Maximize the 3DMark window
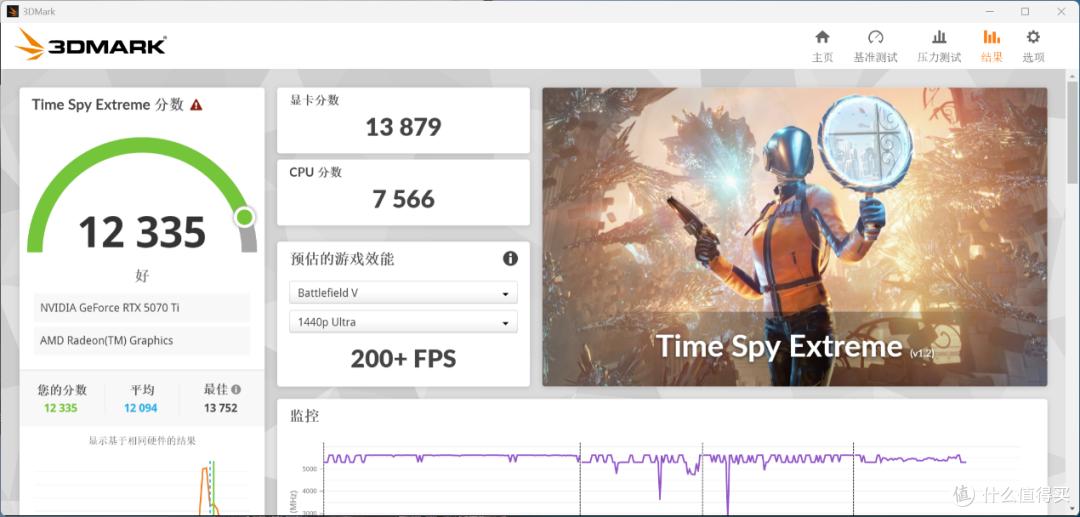Image resolution: width=1080 pixels, height=517 pixels. pyautogui.click(x=1025, y=11)
